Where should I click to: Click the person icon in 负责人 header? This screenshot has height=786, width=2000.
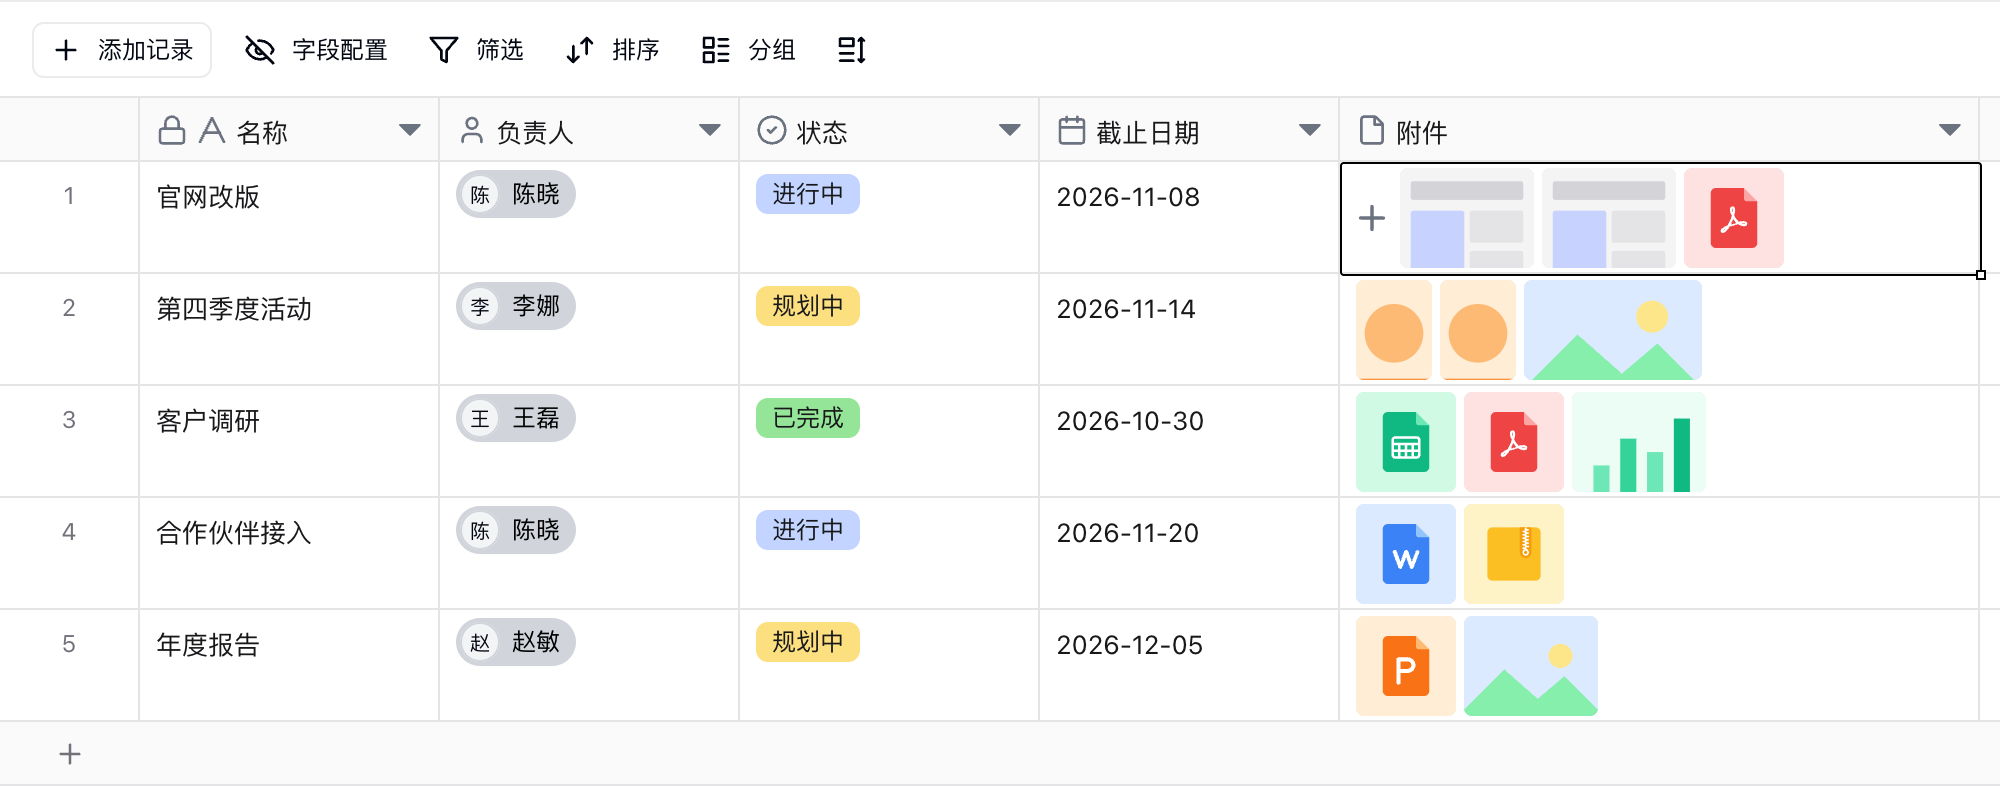pyautogui.click(x=472, y=131)
